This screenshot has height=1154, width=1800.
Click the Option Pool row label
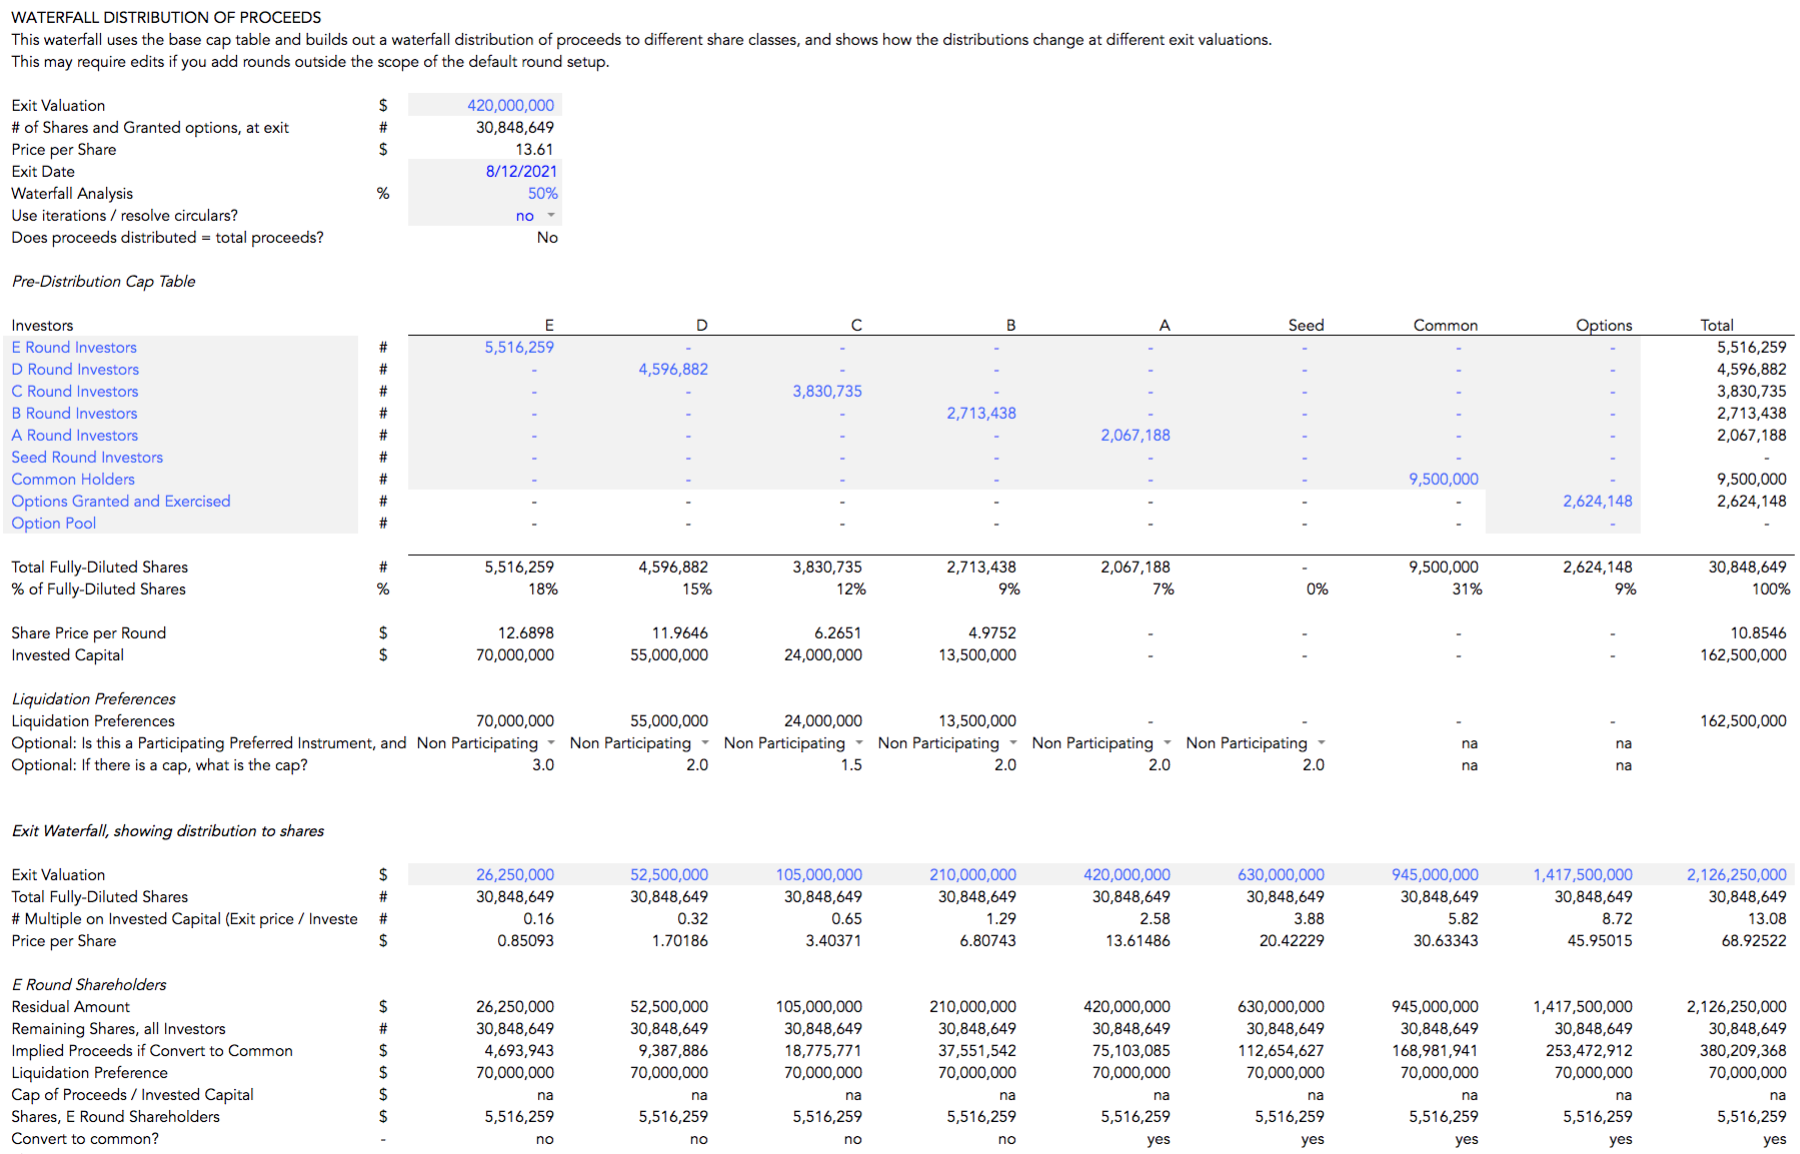(54, 523)
